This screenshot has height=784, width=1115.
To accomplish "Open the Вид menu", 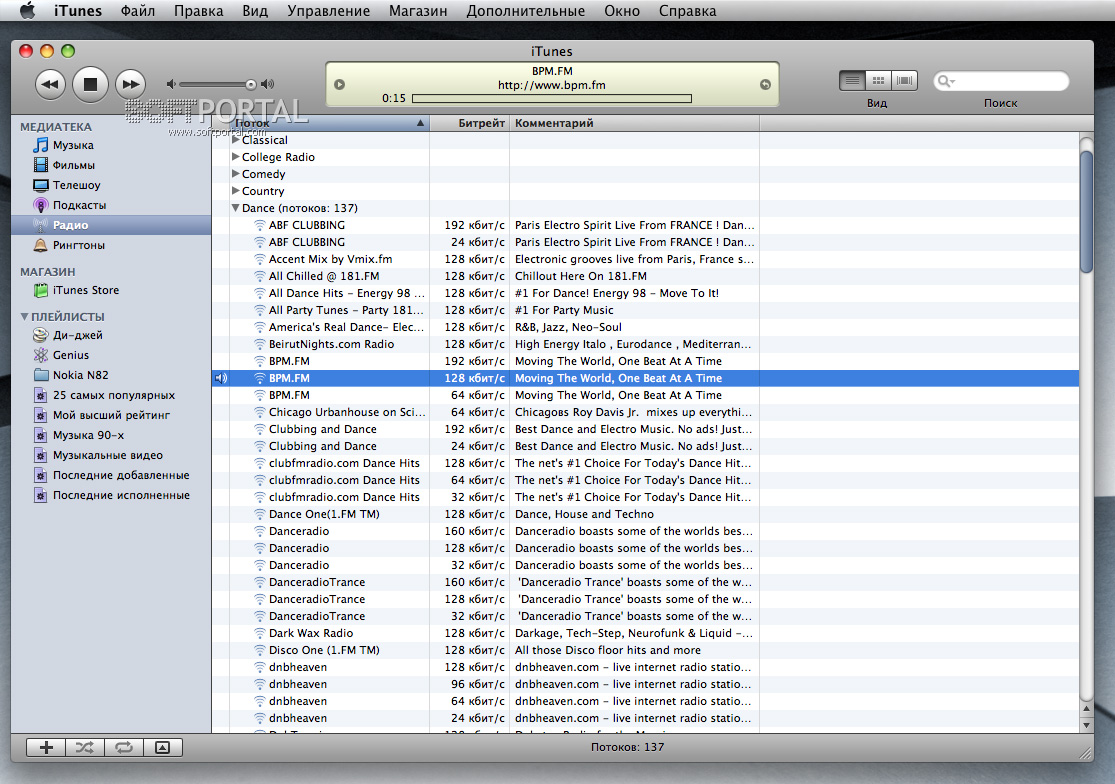I will (255, 11).
